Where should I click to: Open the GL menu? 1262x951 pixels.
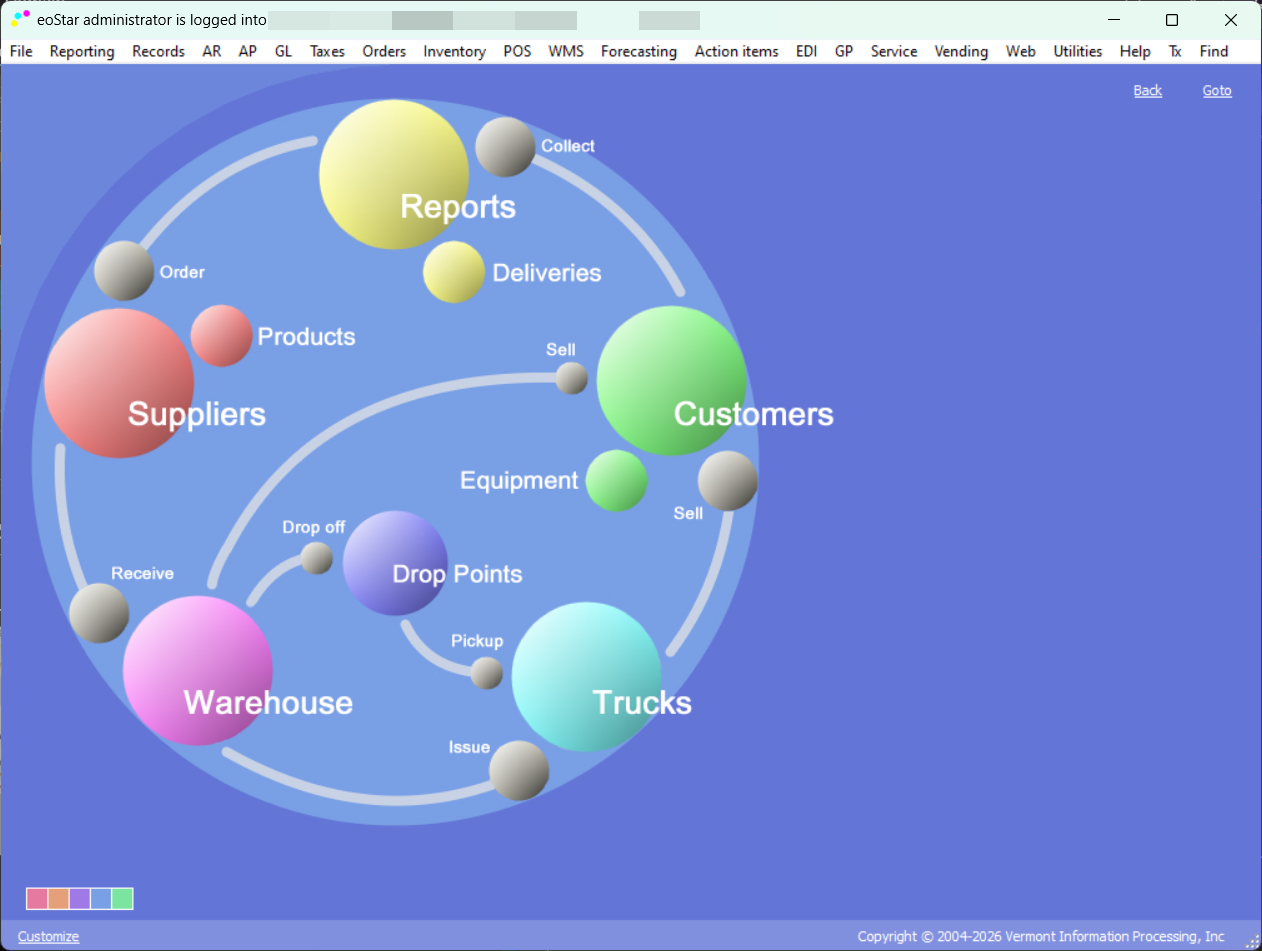pyautogui.click(x=283, y=51)
